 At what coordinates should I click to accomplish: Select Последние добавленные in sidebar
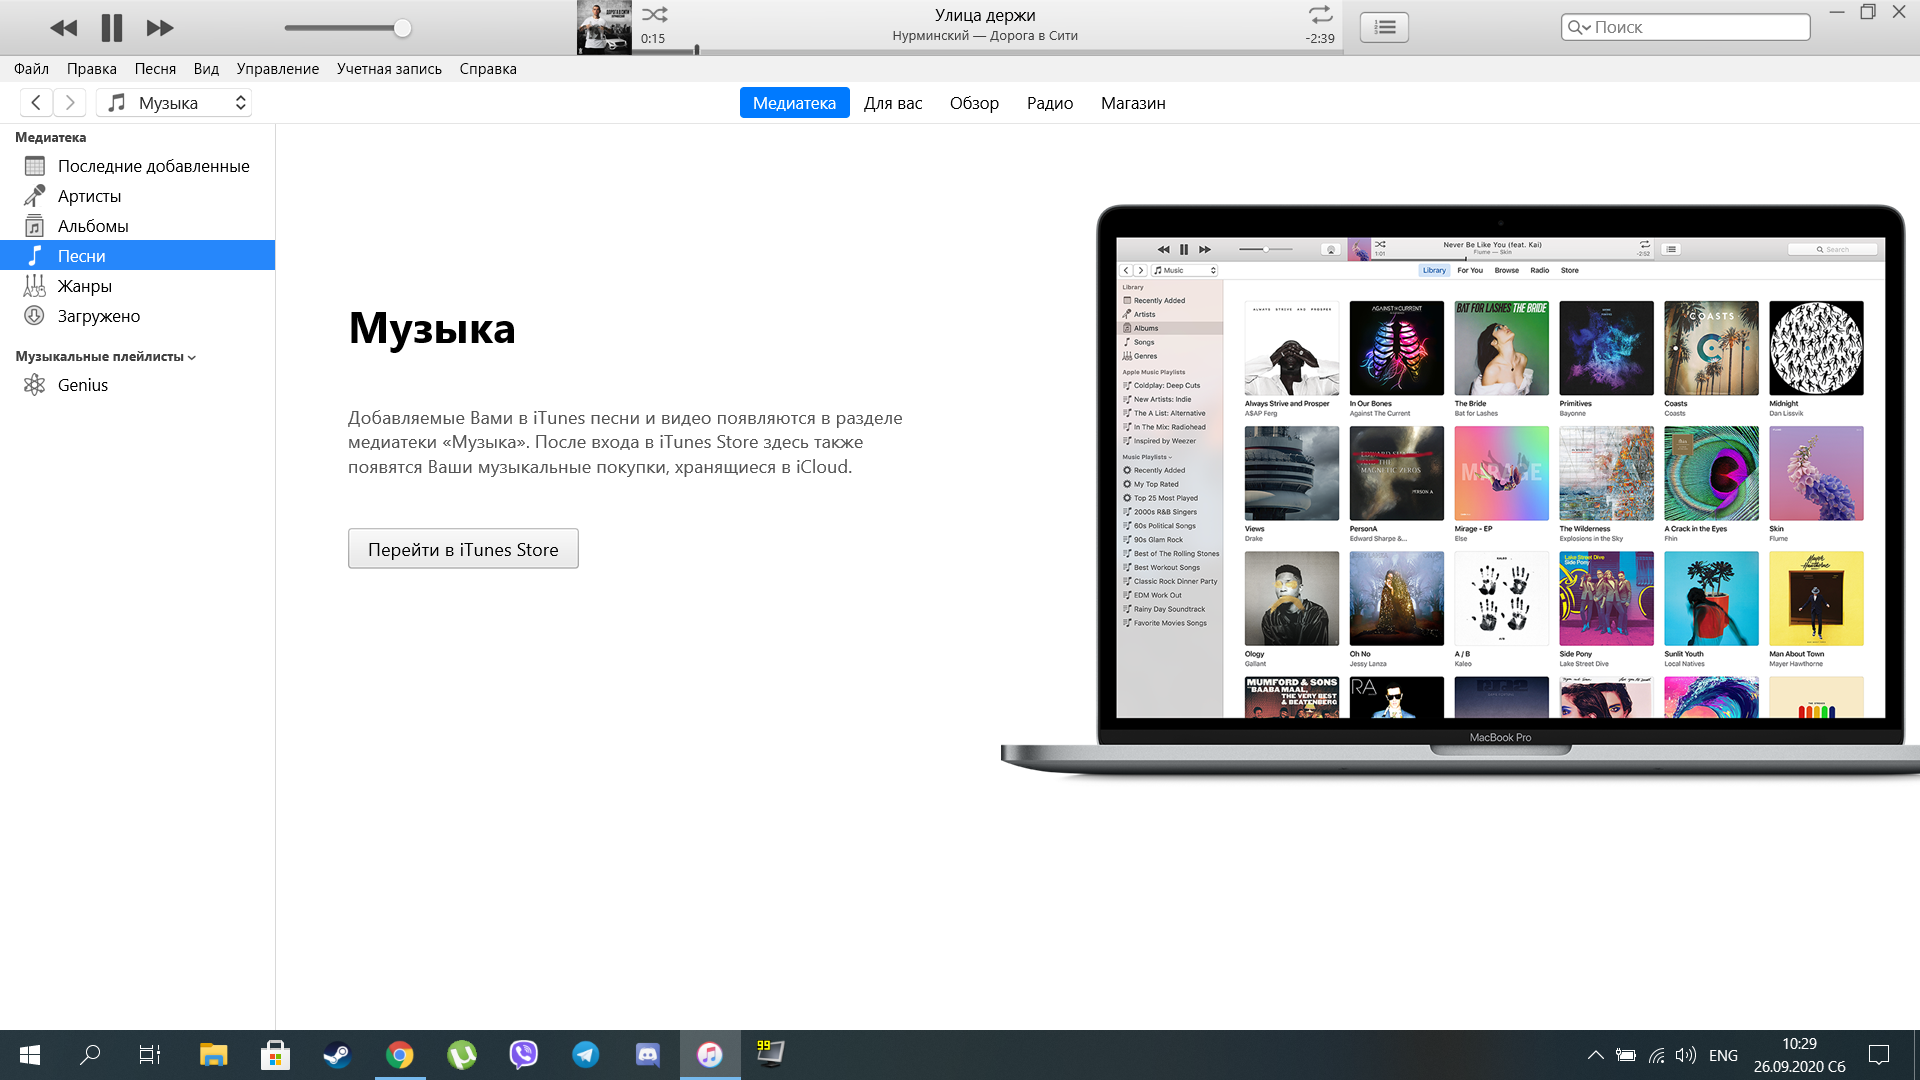pyautogui.click(x=137, y=166)
